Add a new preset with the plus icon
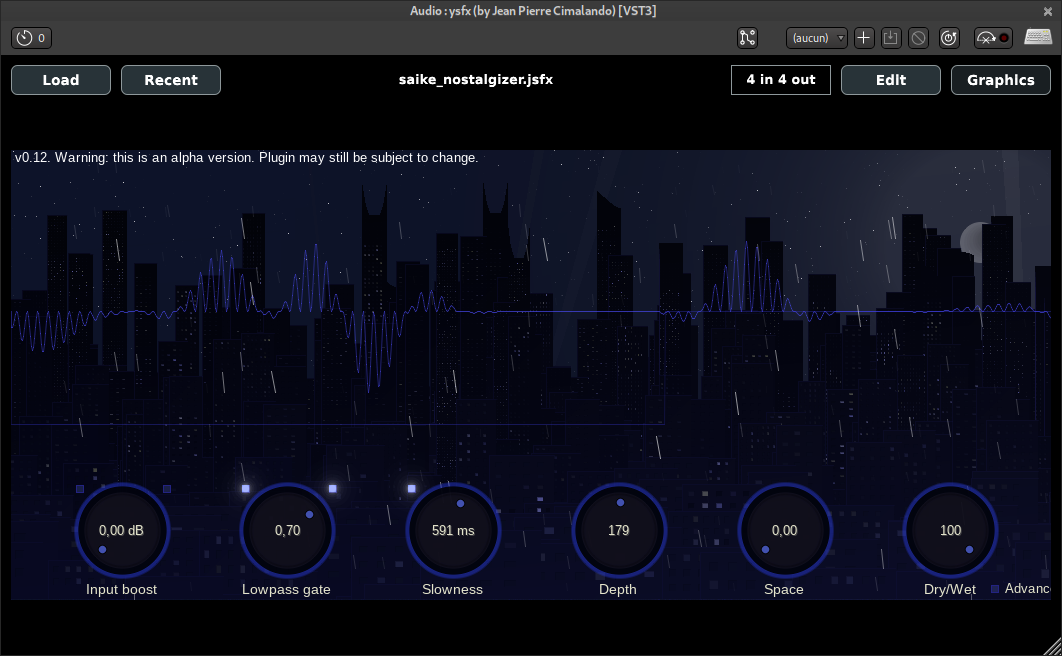The image size is (1062, 656). 864,38
